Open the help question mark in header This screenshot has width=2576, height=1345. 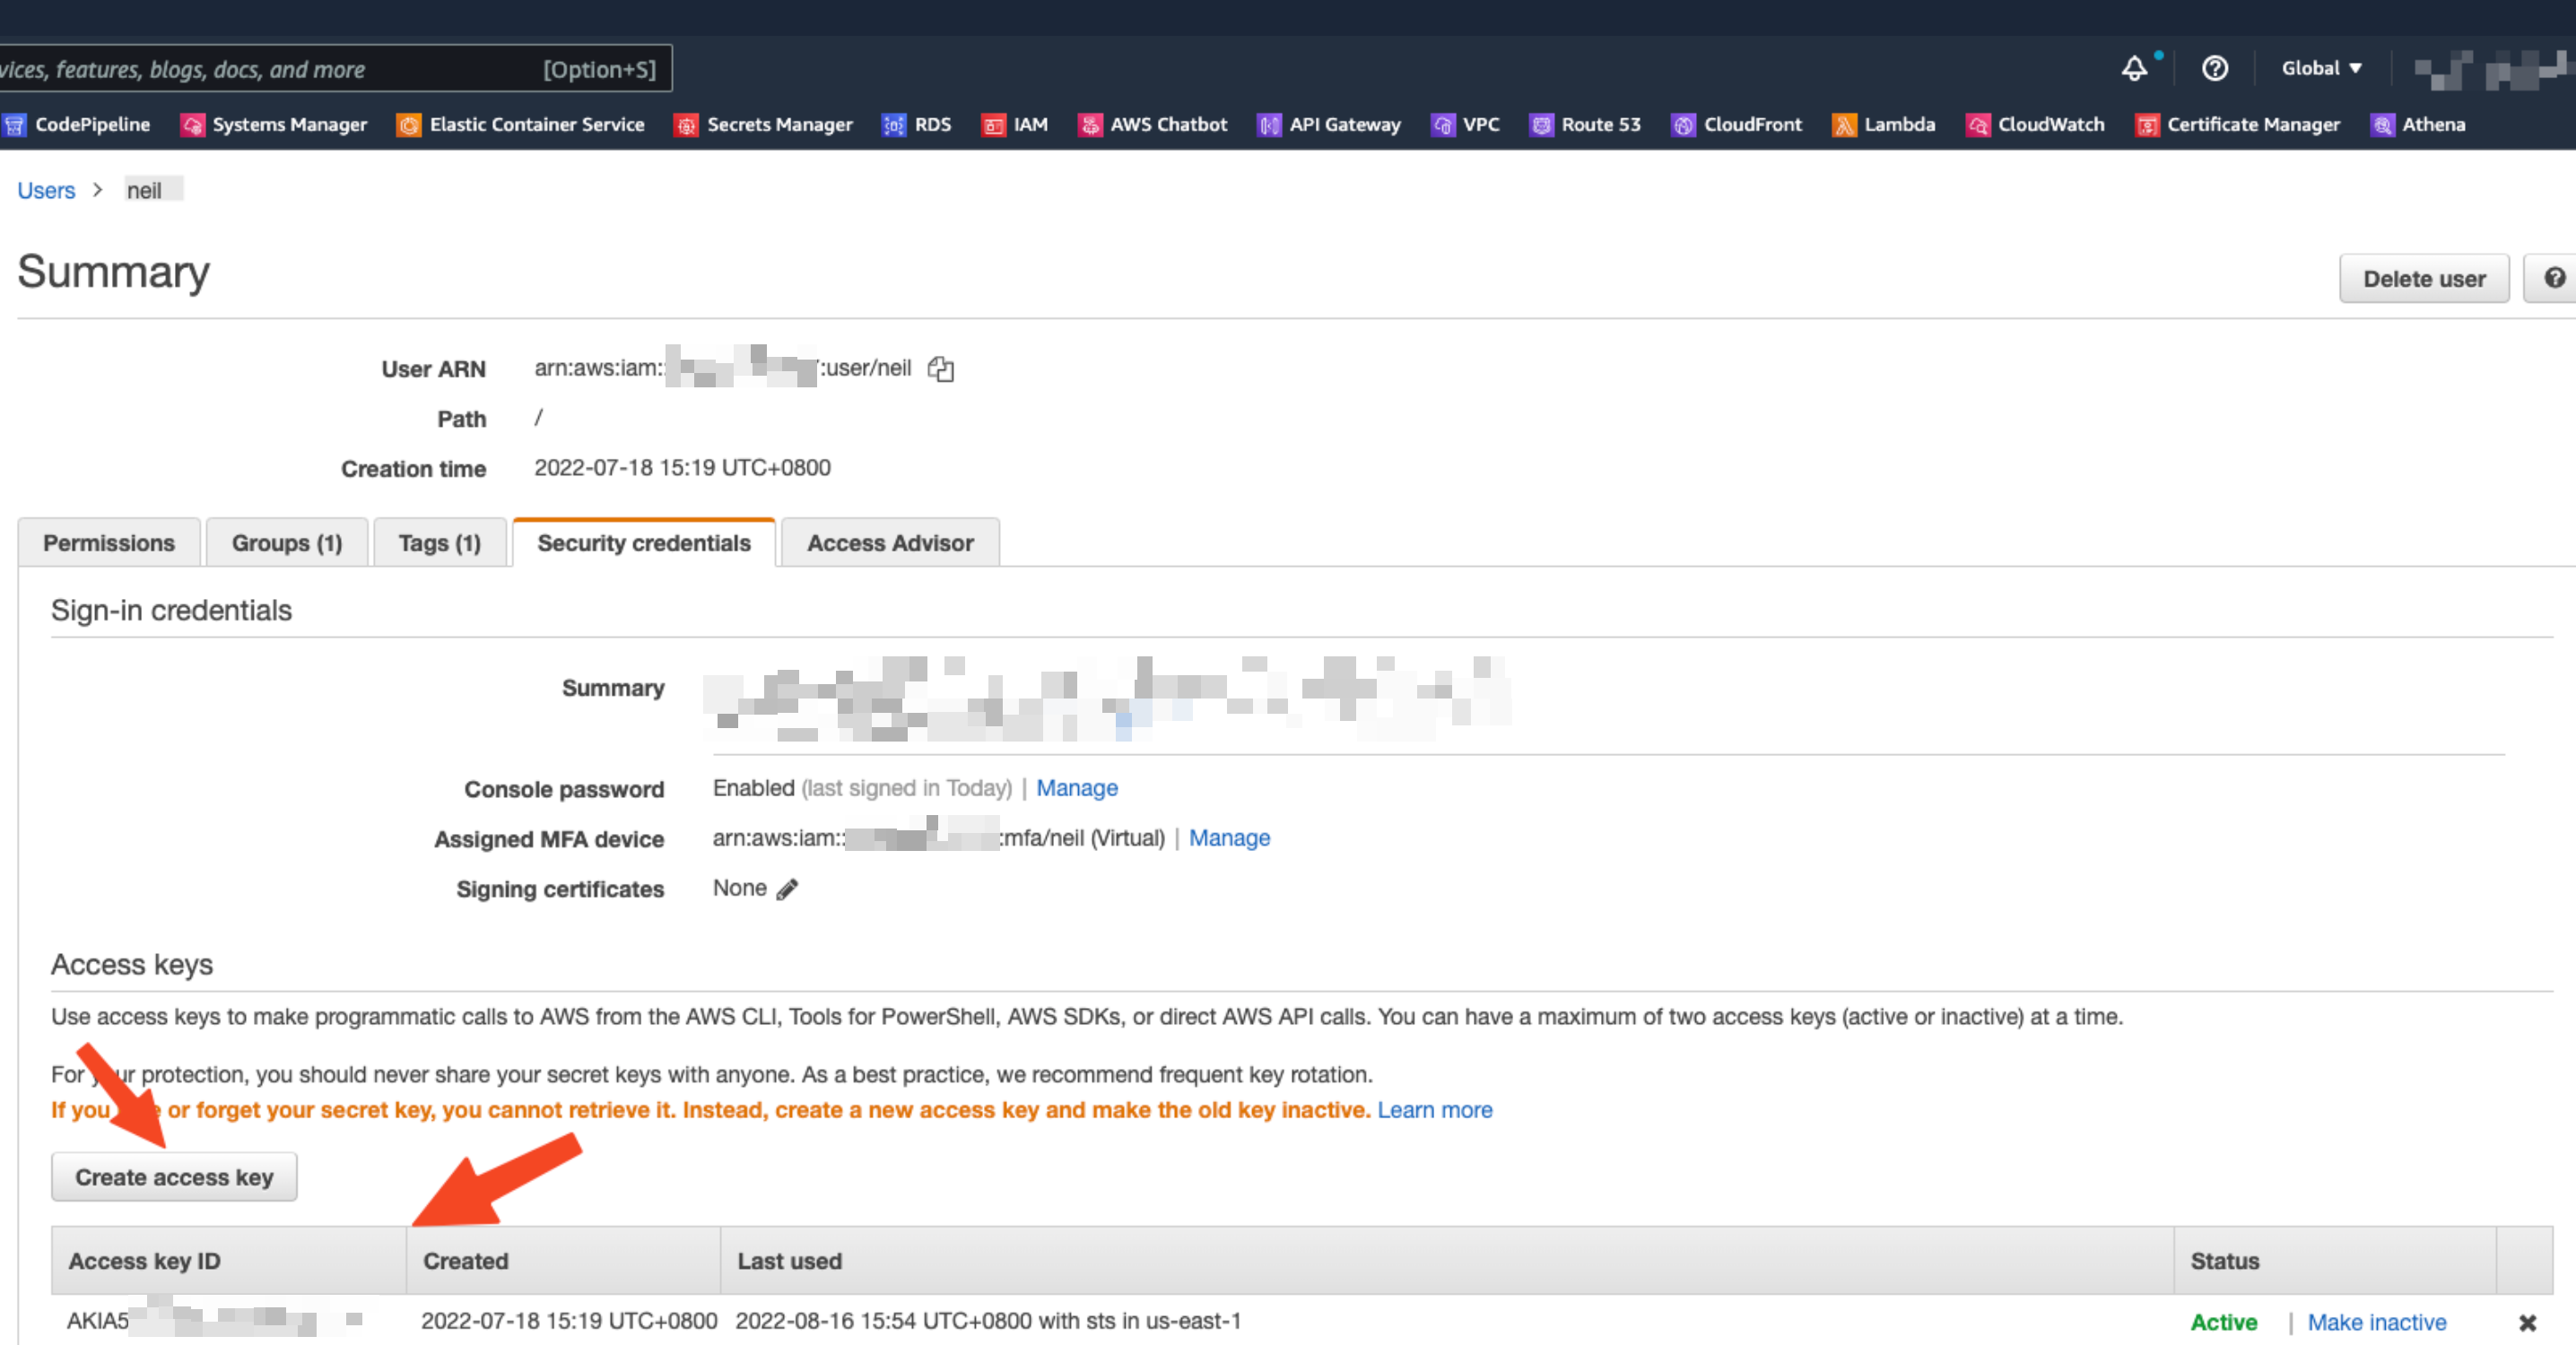pyautogui.click(x=2215, y=68)
